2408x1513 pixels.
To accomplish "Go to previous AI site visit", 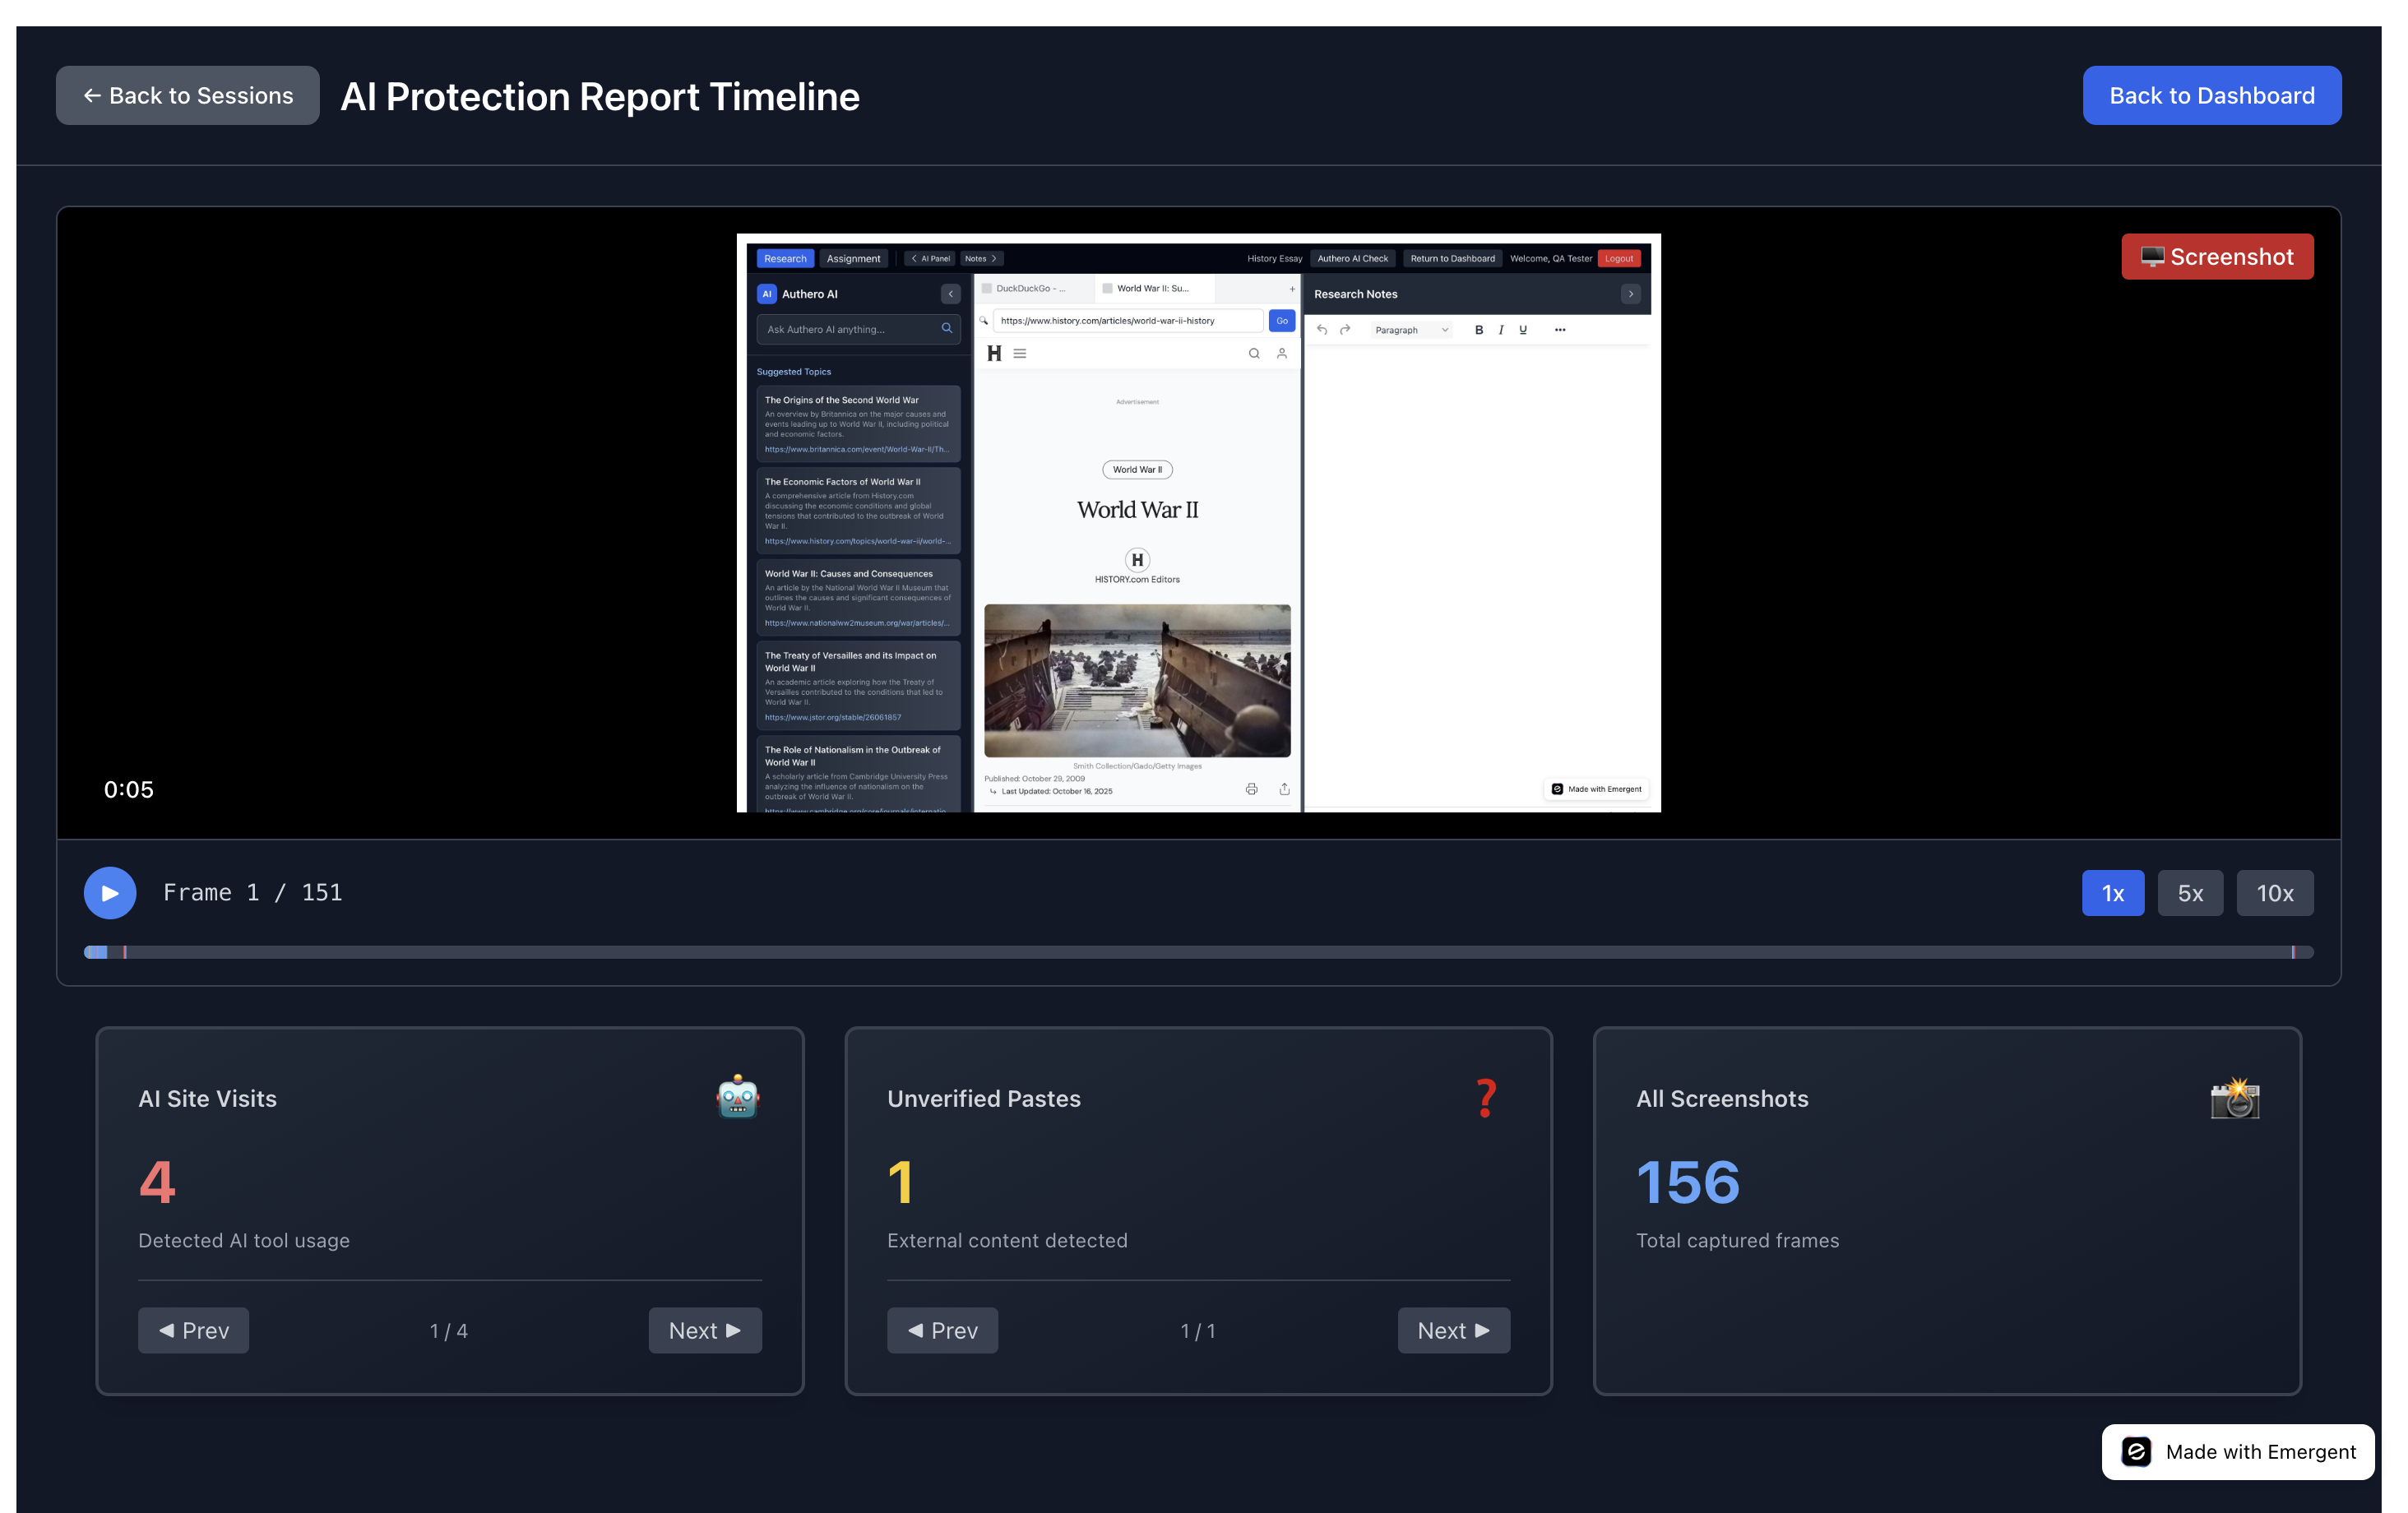I will pos(193,1330).
